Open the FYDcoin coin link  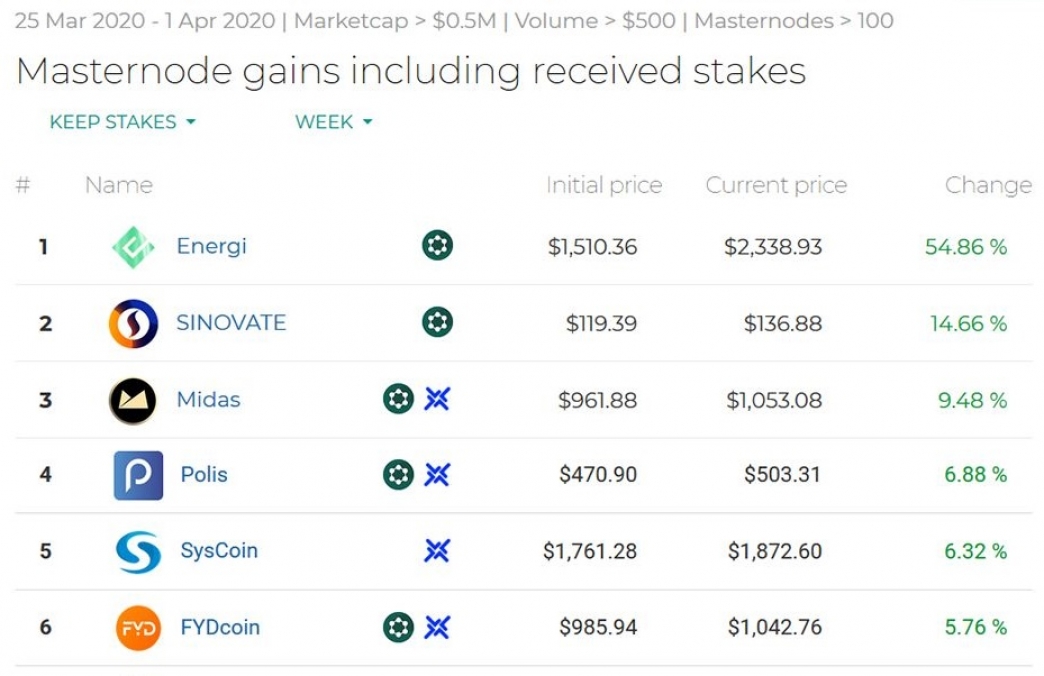click(x=220, y=628)
